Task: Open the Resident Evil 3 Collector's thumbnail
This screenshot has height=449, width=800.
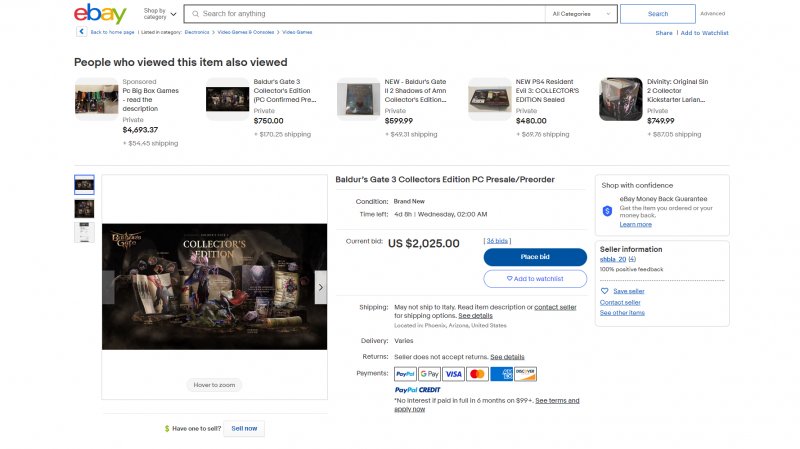Action: click(x=490, y=99)
